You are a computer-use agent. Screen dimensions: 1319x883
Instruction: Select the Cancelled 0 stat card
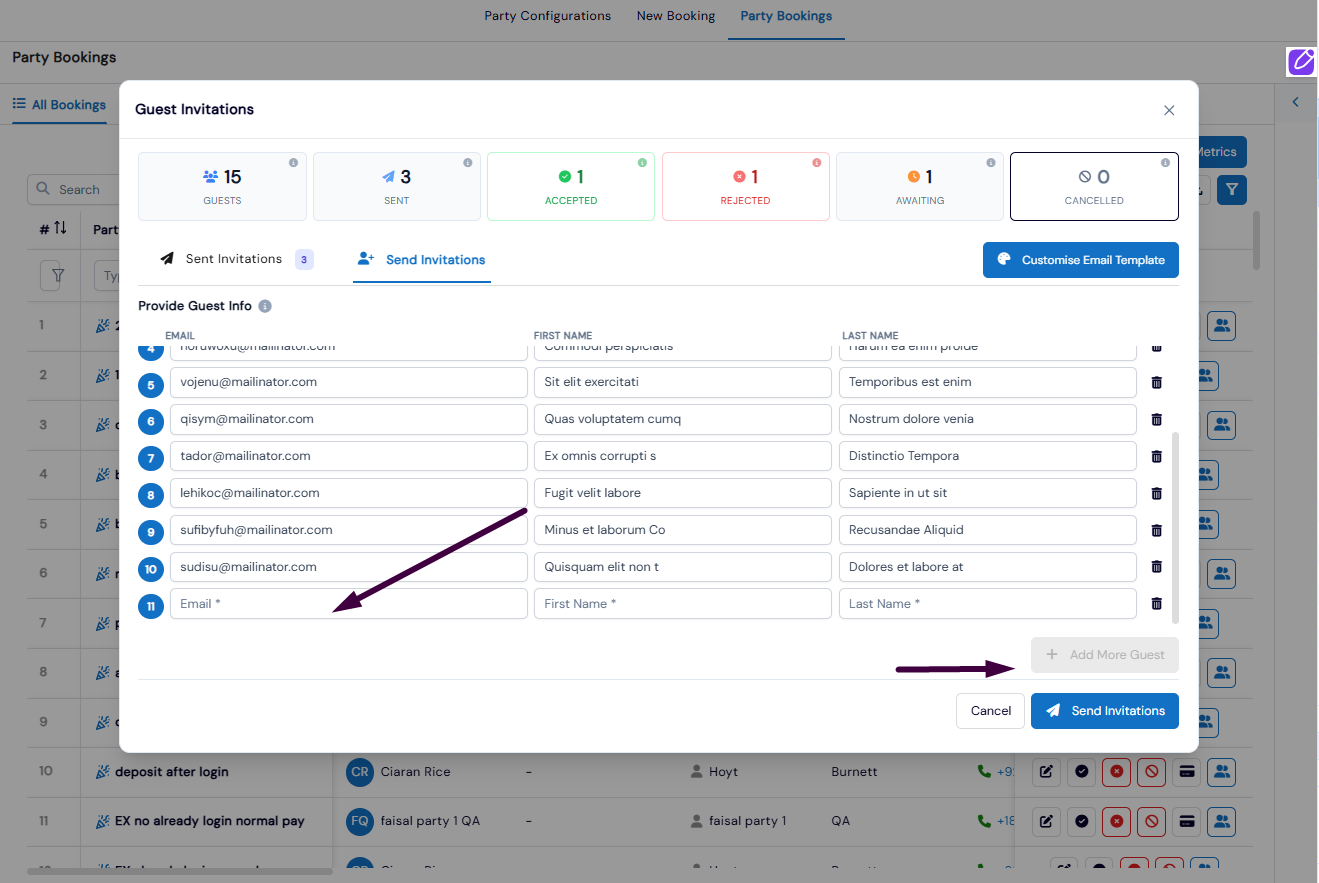1094,186
